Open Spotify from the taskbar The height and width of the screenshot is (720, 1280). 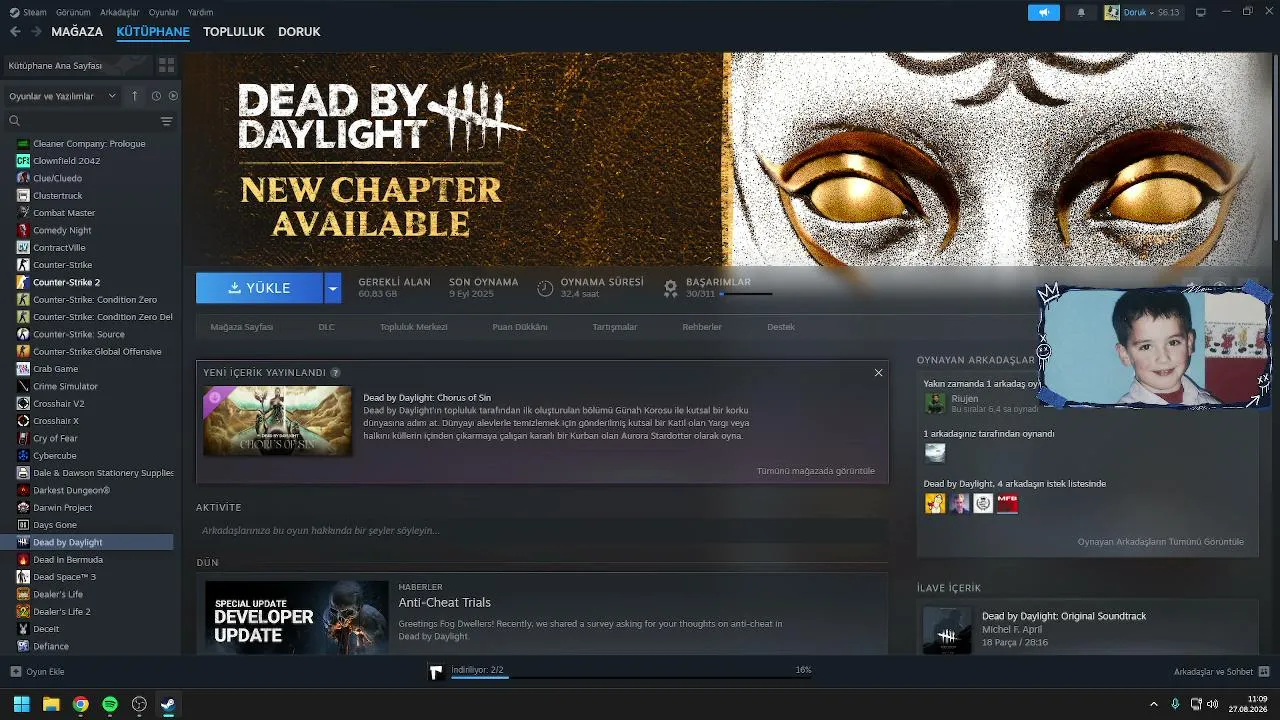110,704
